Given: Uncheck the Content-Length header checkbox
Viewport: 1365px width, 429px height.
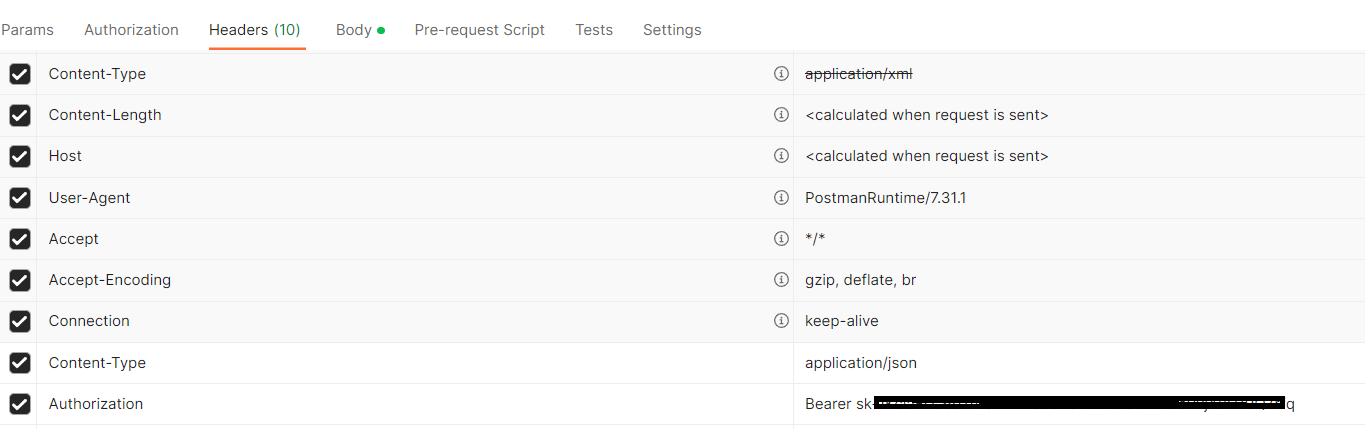Looking at the screenshot, I should pos(20,115).
